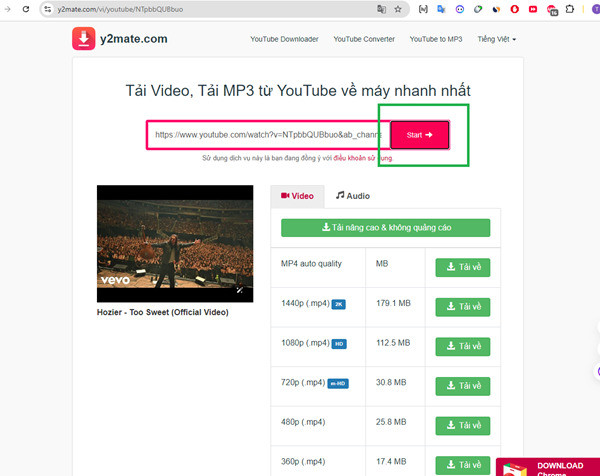Click the site information icon in address bar
The height and width of the screenshot is (476, 600).
click(x=47, y=9)
